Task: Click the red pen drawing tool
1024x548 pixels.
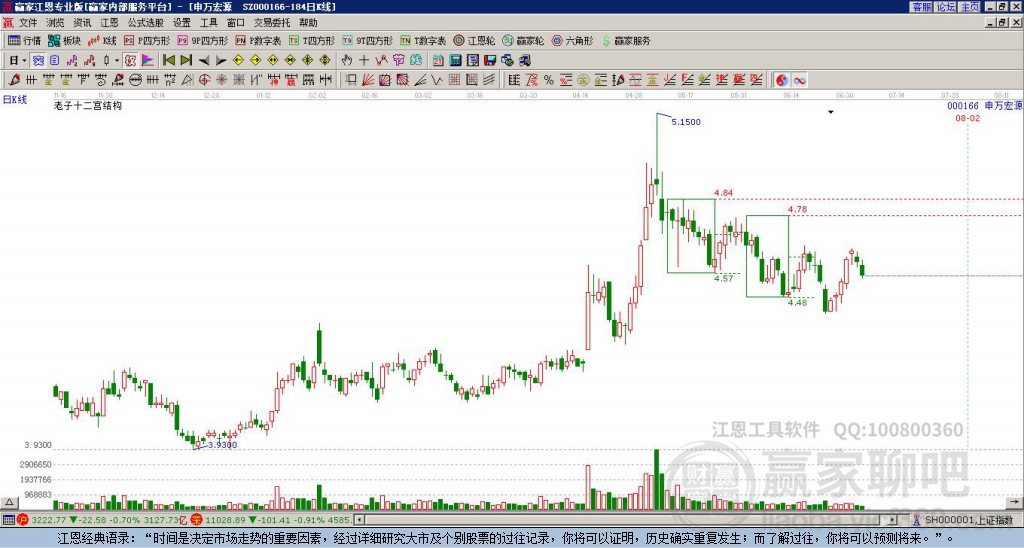Action: coord(14,80)
